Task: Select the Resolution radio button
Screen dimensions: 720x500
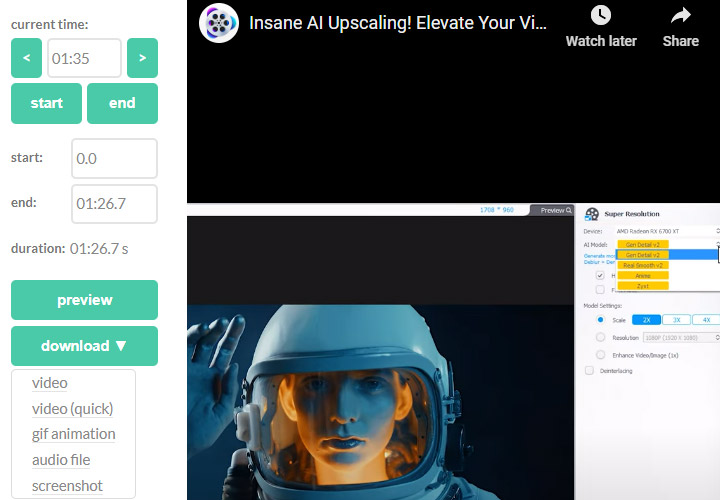Action: click(600, 337)
